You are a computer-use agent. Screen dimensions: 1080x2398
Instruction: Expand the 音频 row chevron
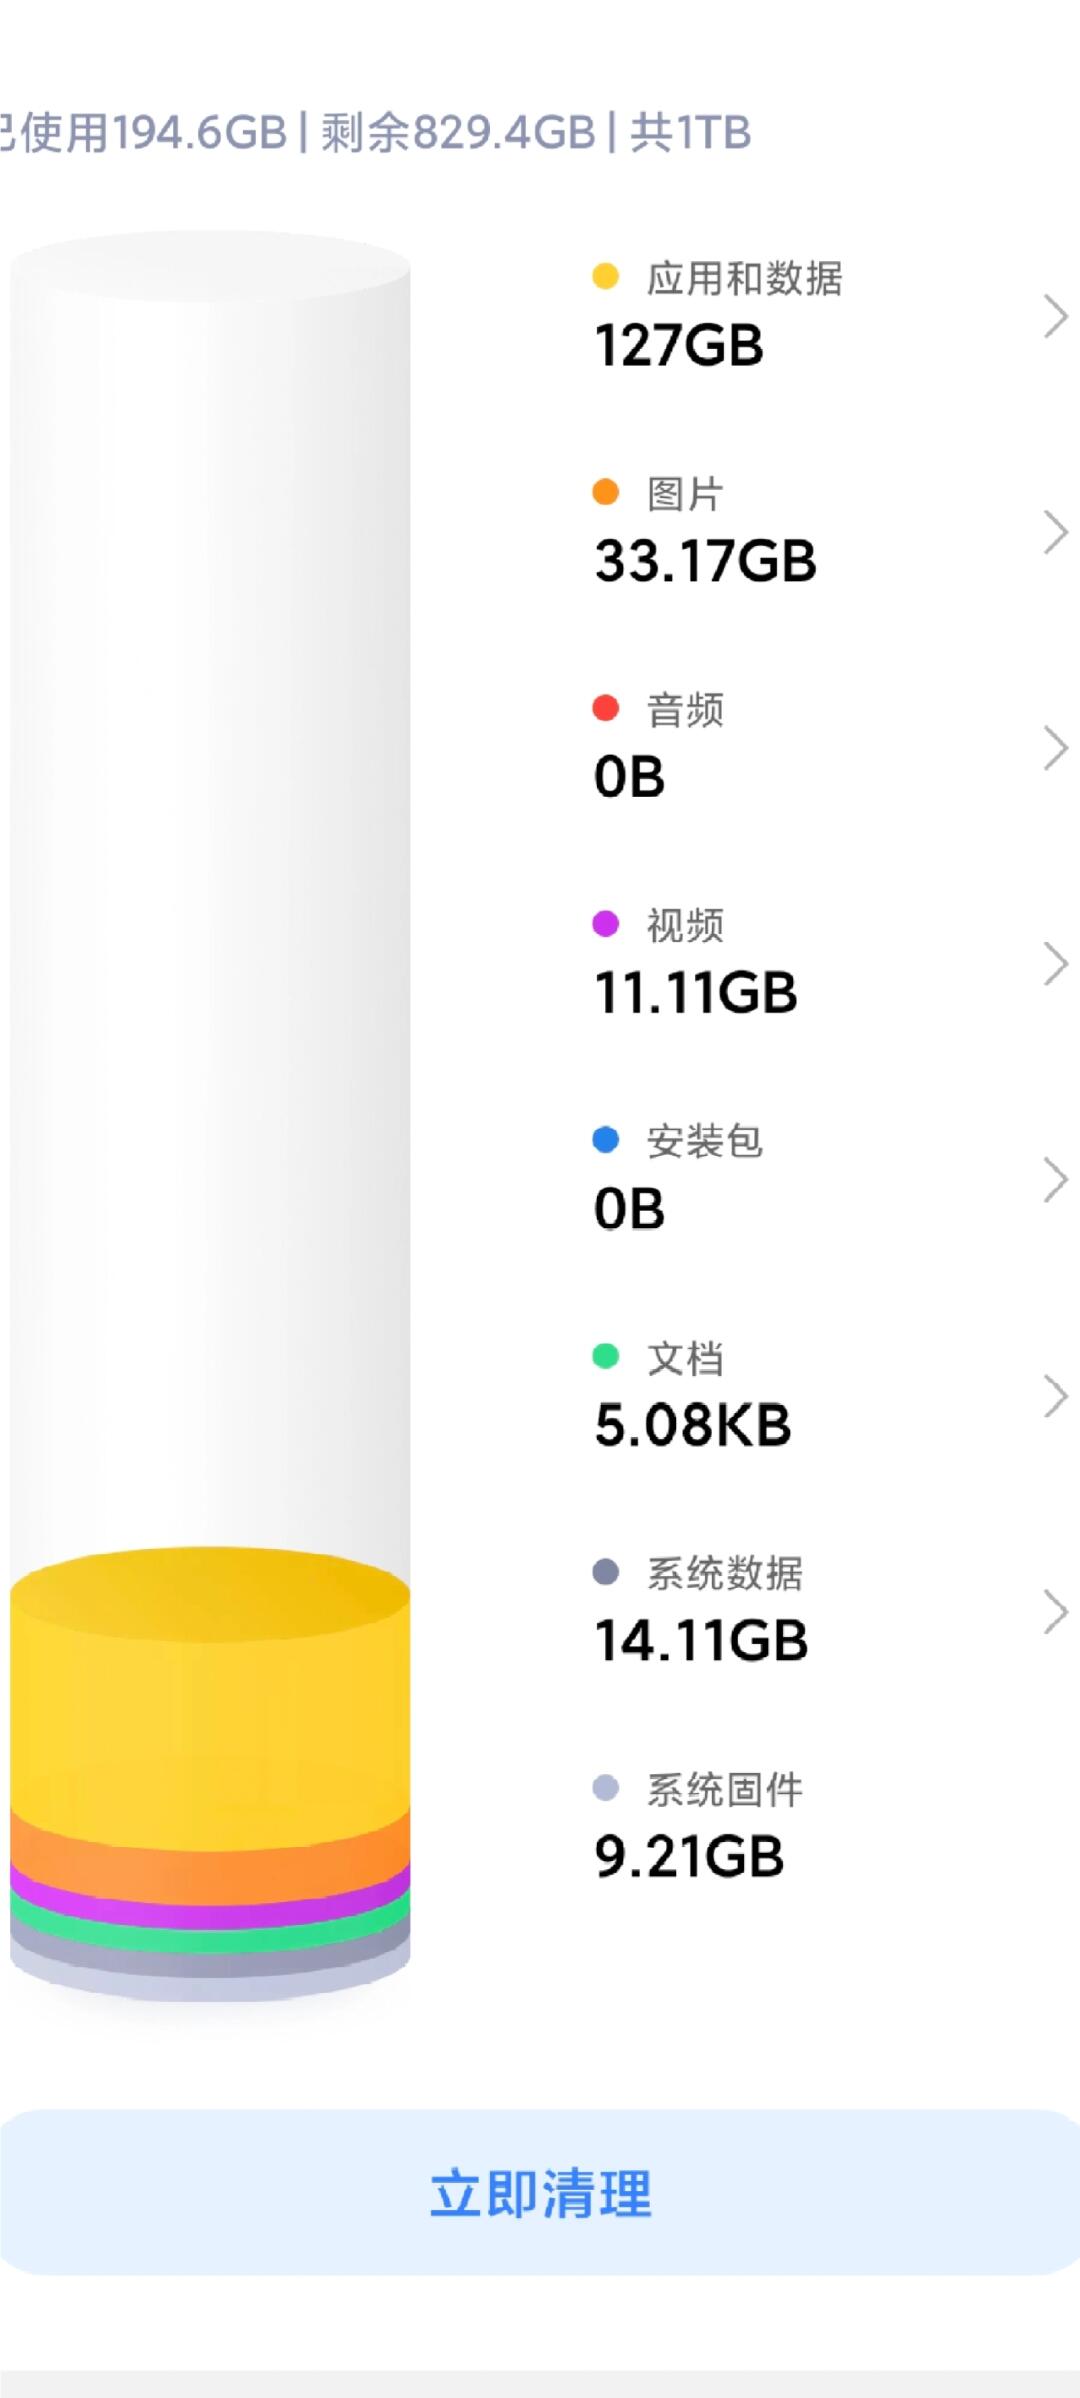(x=1055, y=748)
